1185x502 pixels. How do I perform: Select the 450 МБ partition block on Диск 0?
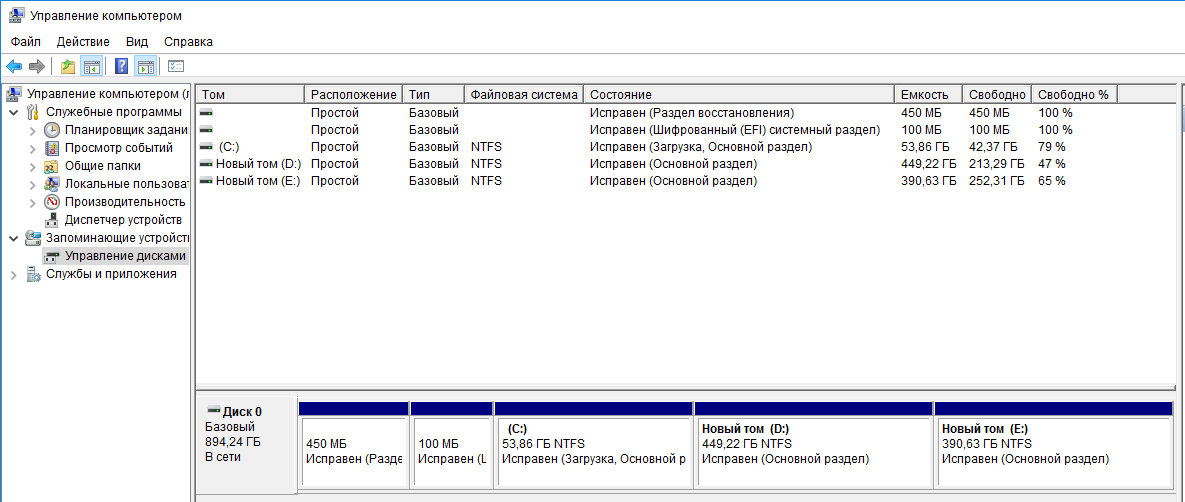(x=354, y=445)
